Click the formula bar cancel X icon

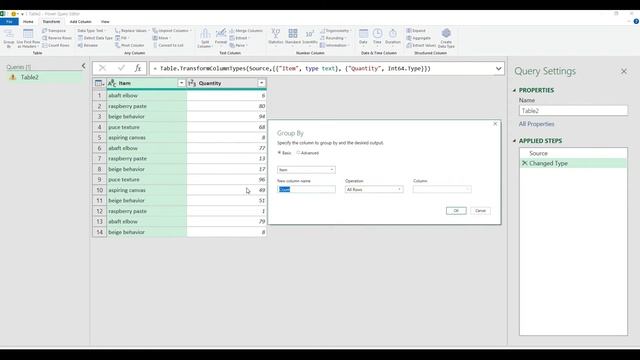[x=102, y=68]
